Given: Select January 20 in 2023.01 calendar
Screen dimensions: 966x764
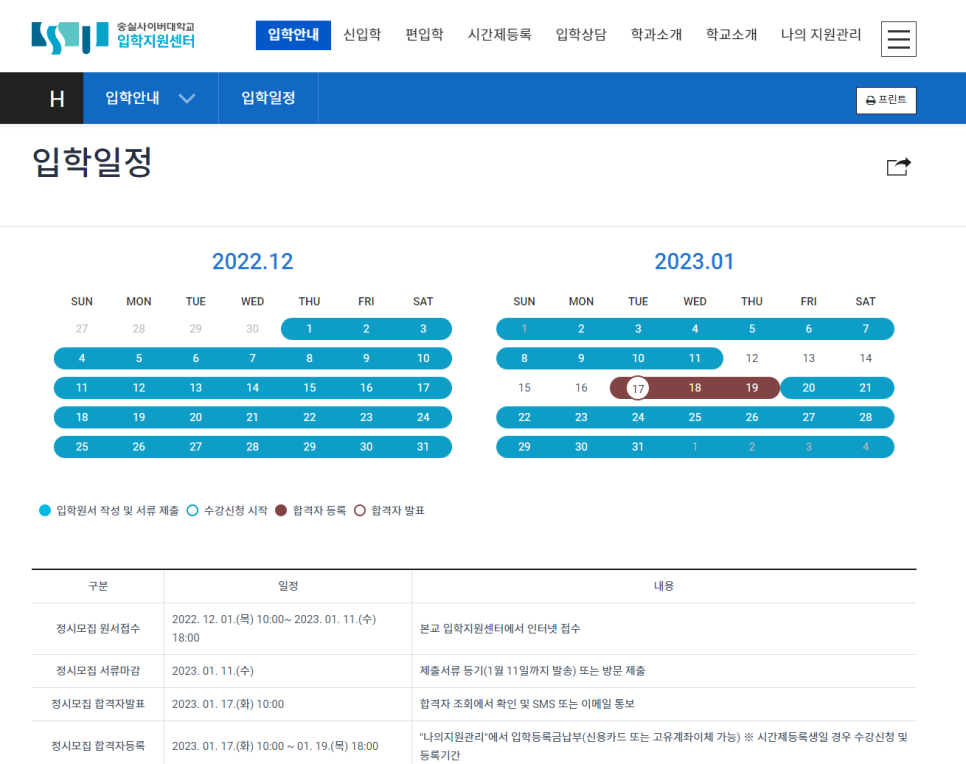Looking at the screenshot, I should click(808, 388).
